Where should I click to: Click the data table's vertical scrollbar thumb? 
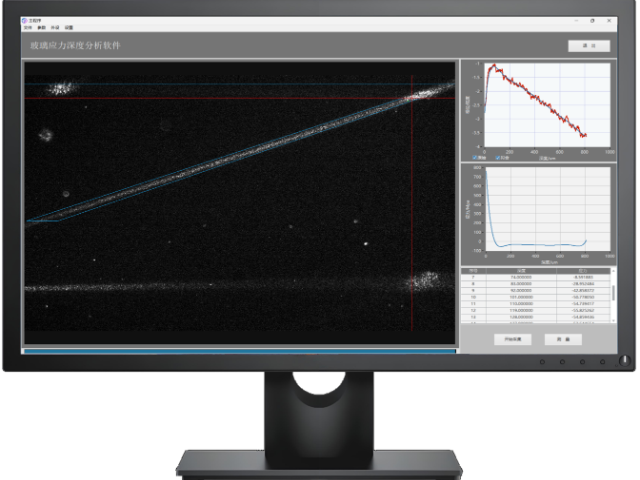[613, 293]
